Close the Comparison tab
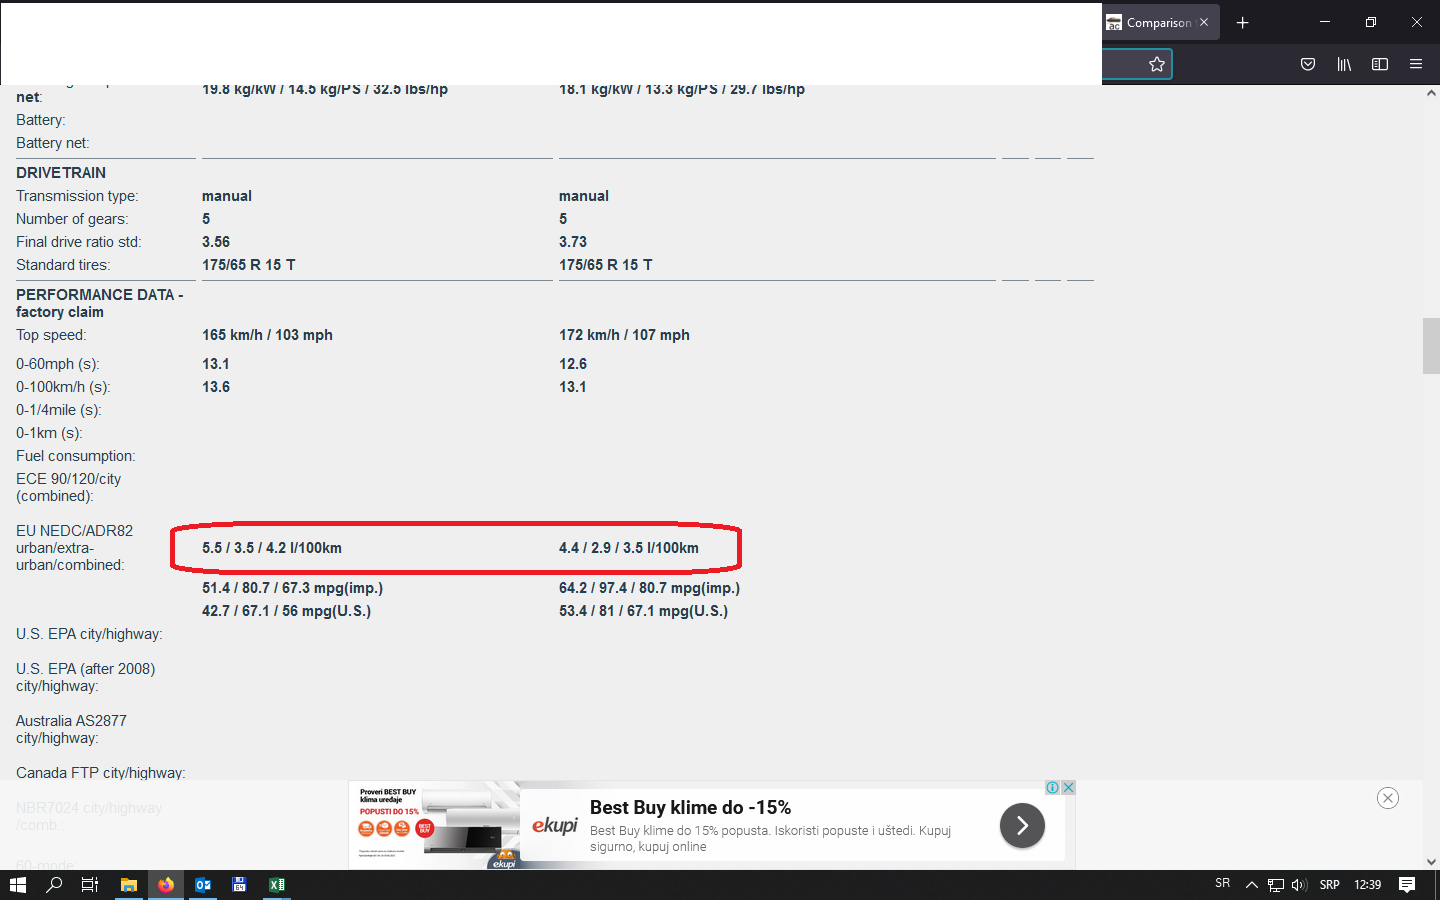Image resolution: width=1440 pixels, height=924 pixels. click(1204, 22)
